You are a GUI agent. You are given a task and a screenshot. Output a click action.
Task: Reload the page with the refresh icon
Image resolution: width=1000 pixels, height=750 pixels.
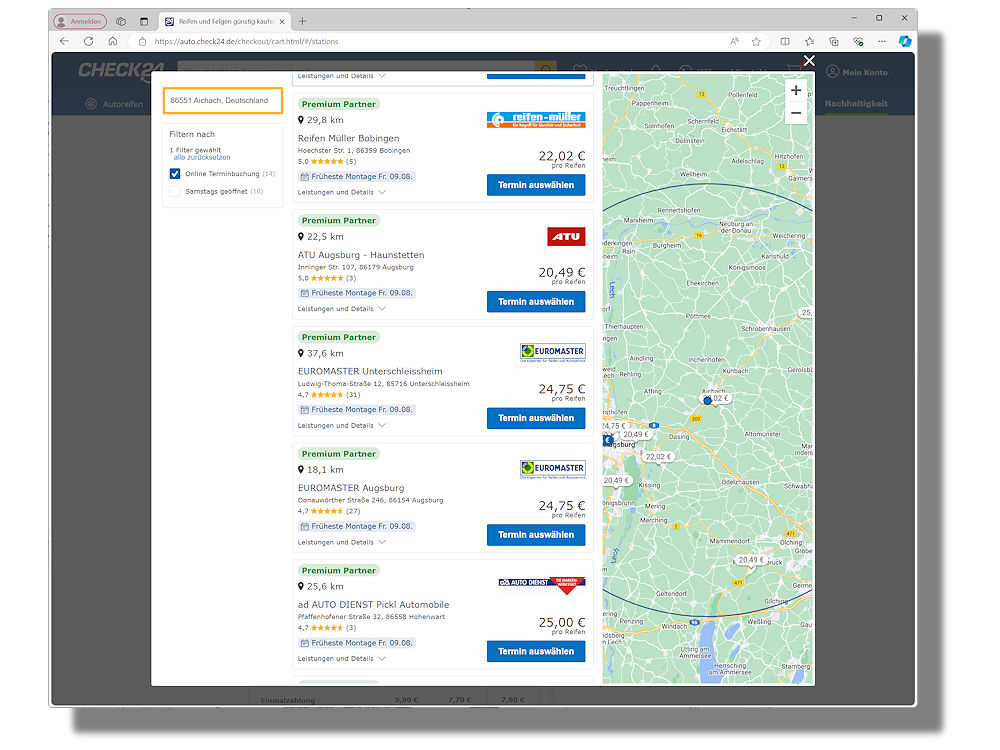click(89, 41)
